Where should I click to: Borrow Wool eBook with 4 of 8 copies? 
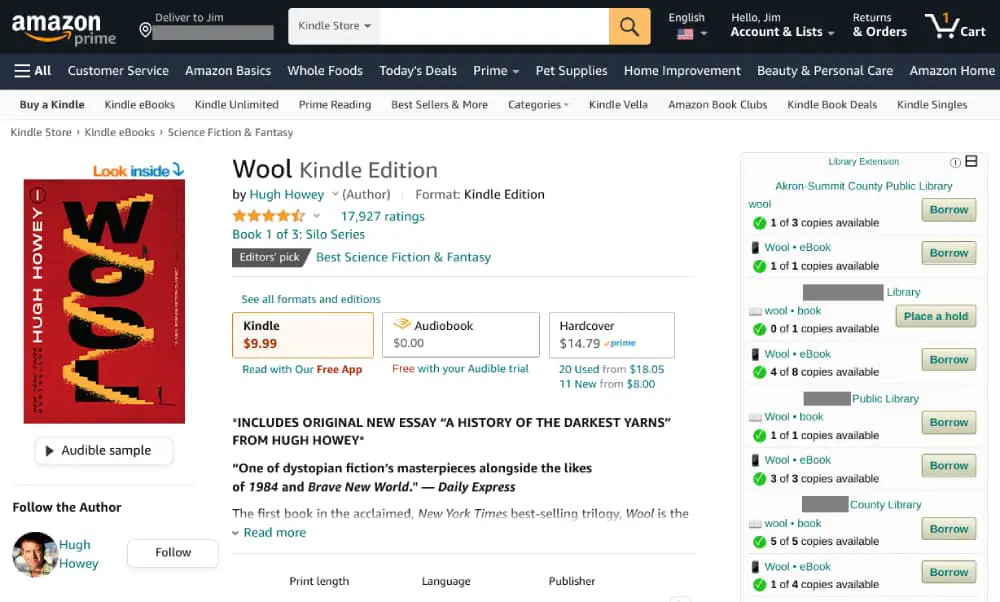pos(948,360)
